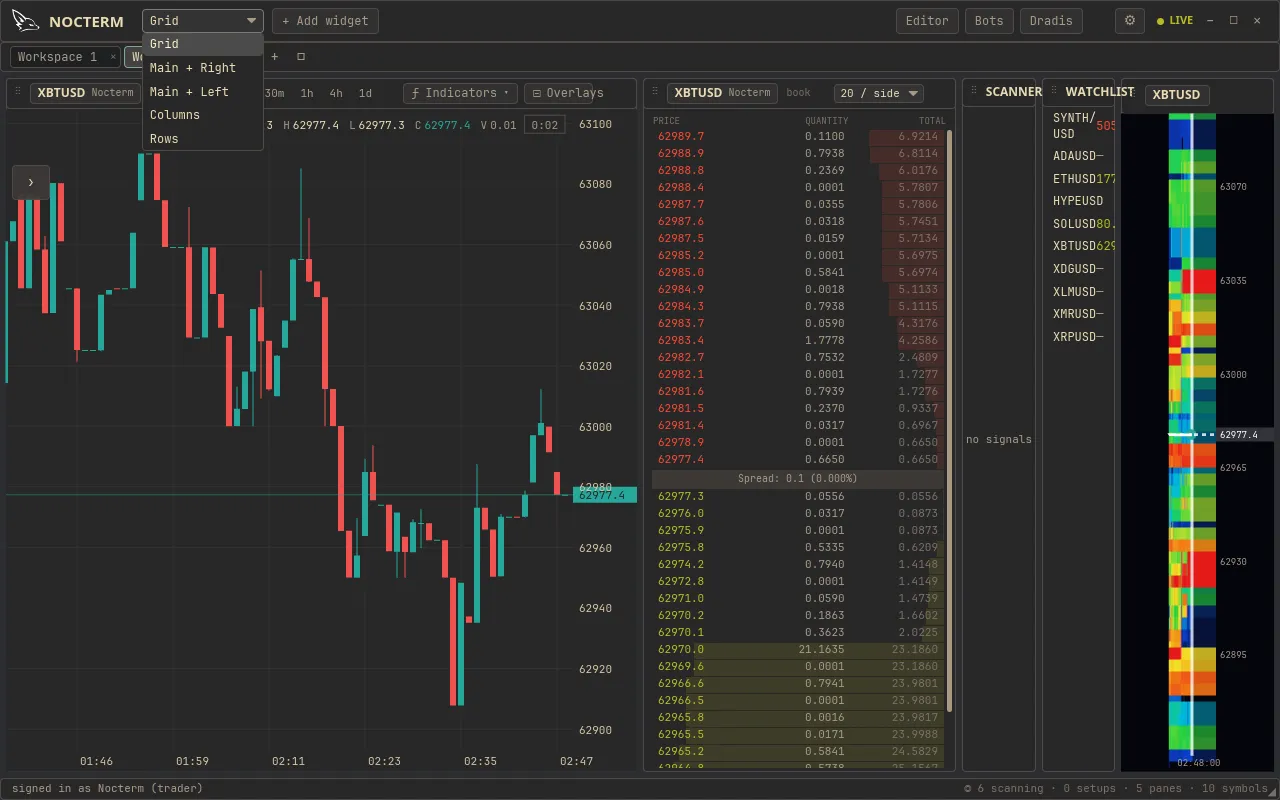
Task: Open the heatmap XBTUSD symbol selector
Action: tap(1176, 95)
